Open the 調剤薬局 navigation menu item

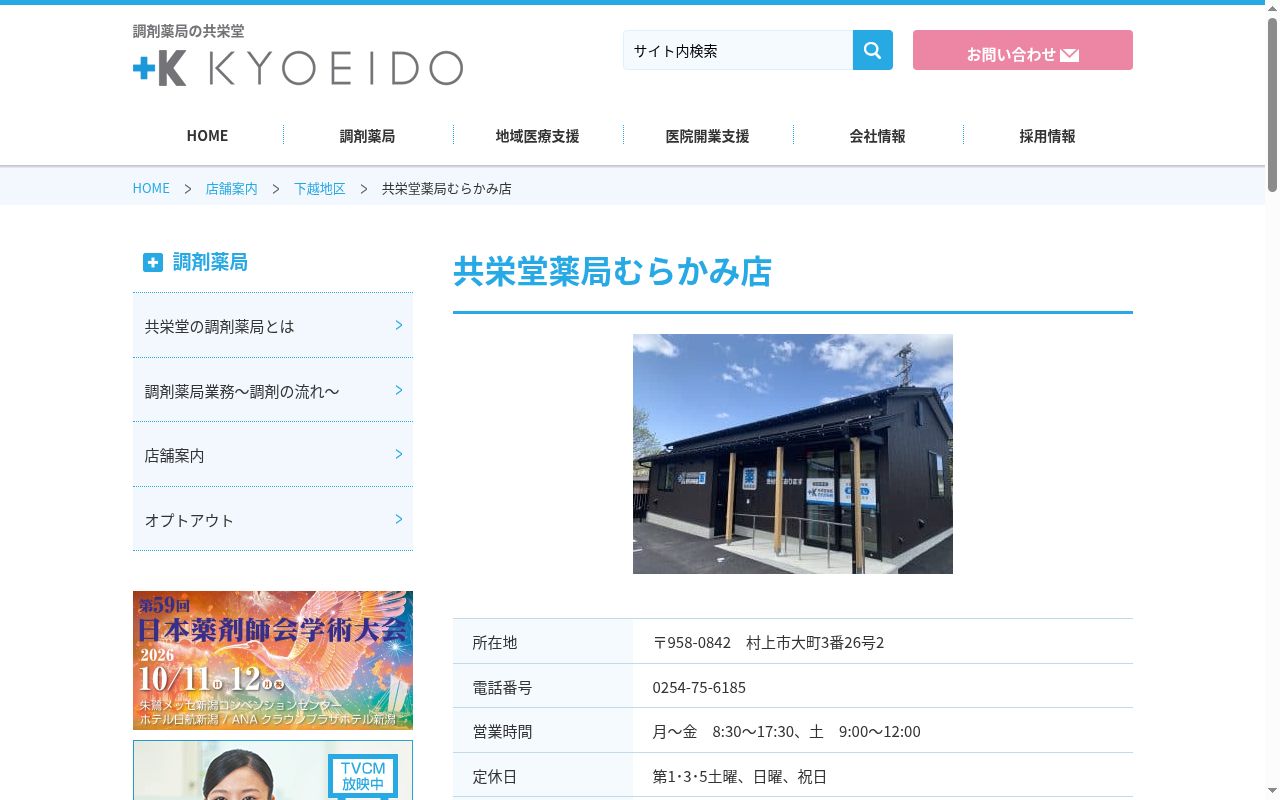[x=367, y=136]
